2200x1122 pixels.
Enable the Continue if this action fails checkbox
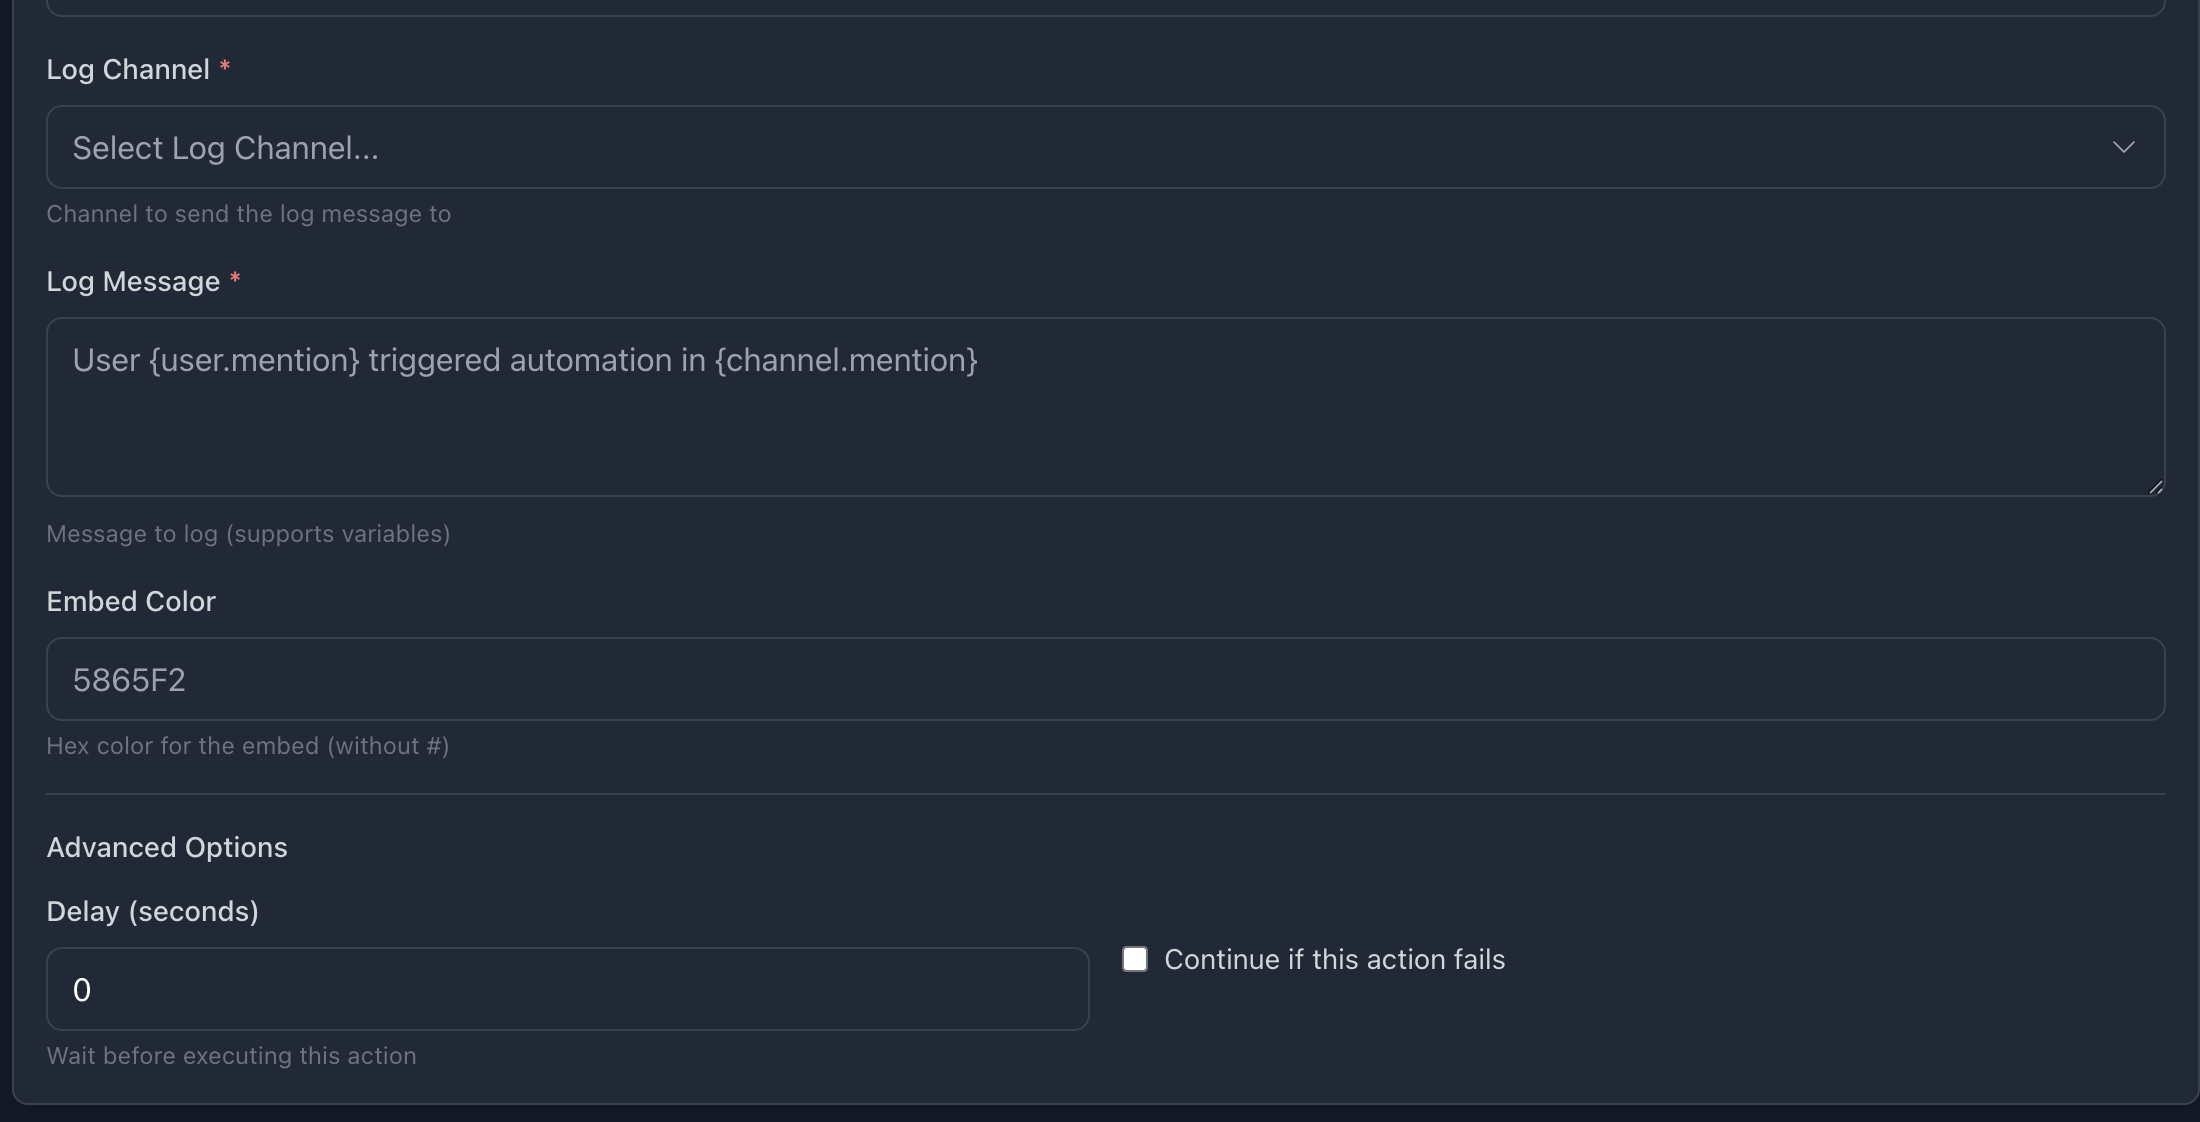tap(1135, 959)
